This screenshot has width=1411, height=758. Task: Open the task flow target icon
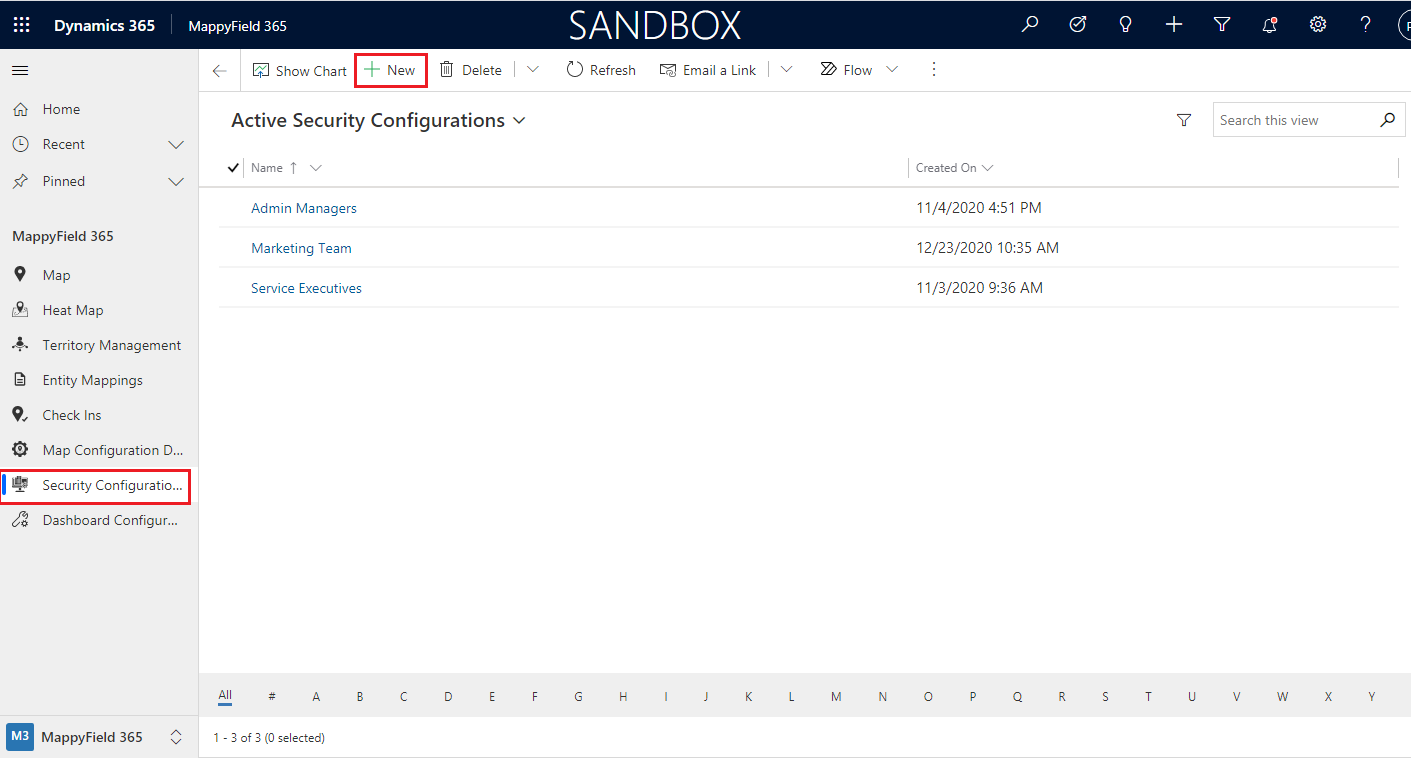tap(1078, 25)
